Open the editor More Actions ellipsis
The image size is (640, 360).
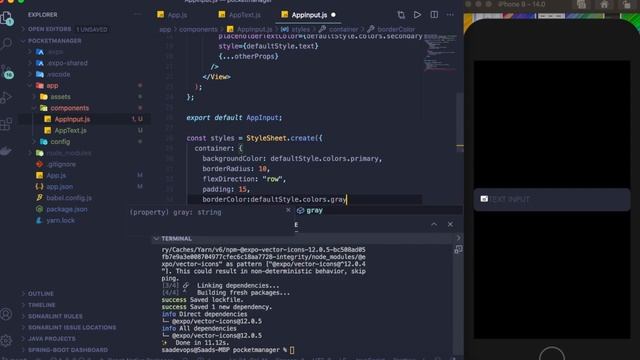click(450, 15)
